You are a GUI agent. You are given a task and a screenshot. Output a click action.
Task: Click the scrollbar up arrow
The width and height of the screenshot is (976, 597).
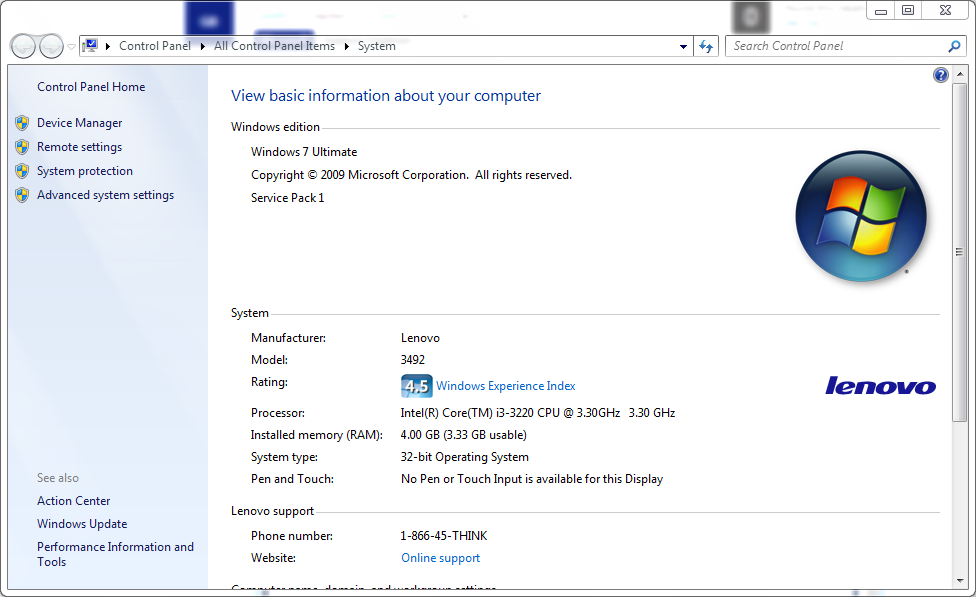pyautogui.click(x=959, y=74)
